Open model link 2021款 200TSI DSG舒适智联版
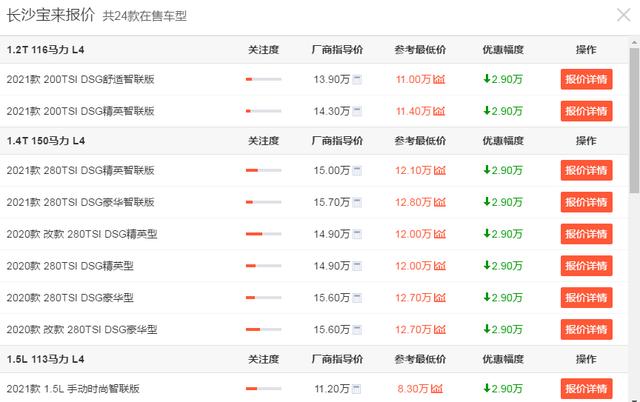640x402 pixels. tap(80, 79)
